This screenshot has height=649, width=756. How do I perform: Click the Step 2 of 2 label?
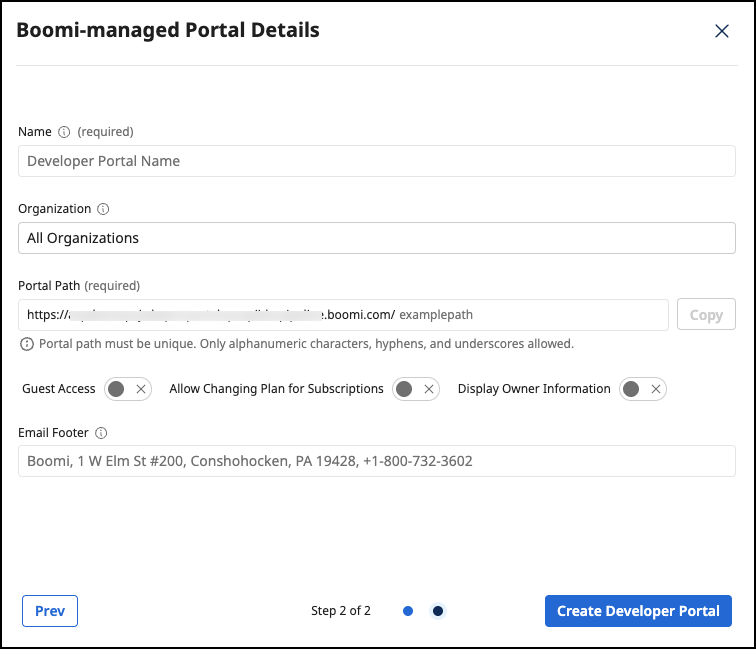[341, 611]
